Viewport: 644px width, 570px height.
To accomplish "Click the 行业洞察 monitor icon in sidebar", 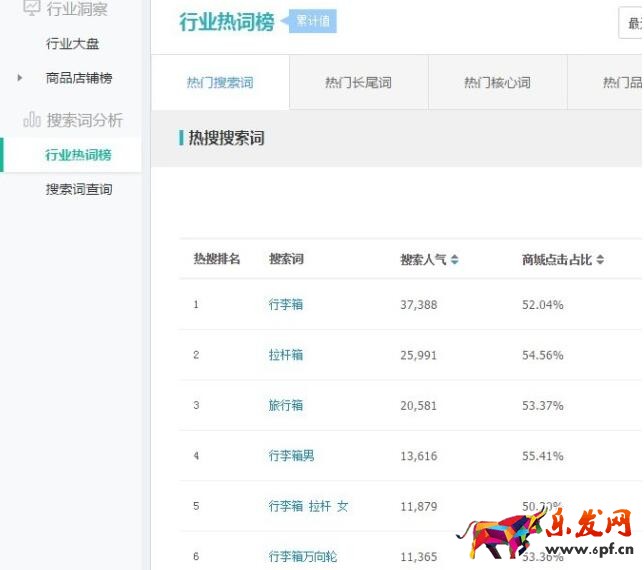I will pos(31,8).
